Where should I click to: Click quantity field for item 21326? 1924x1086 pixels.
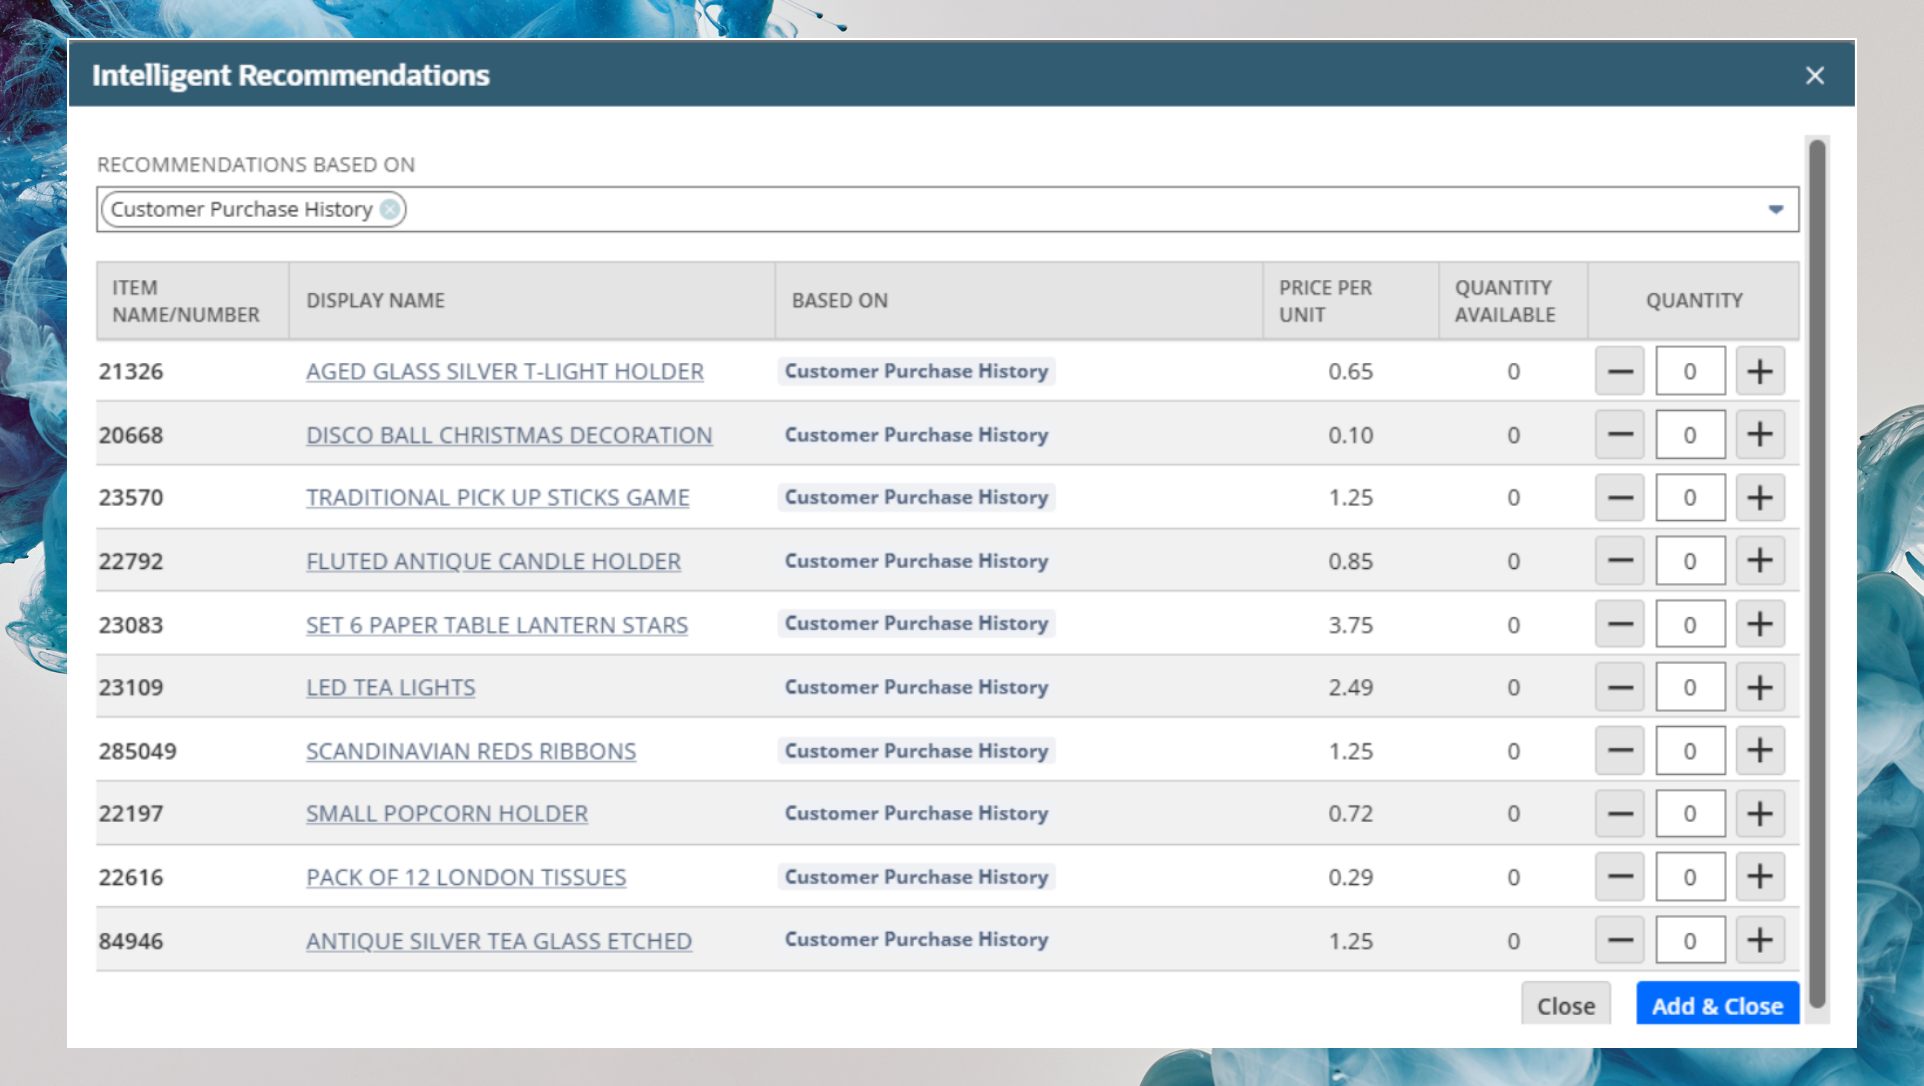coord(1690,371)
